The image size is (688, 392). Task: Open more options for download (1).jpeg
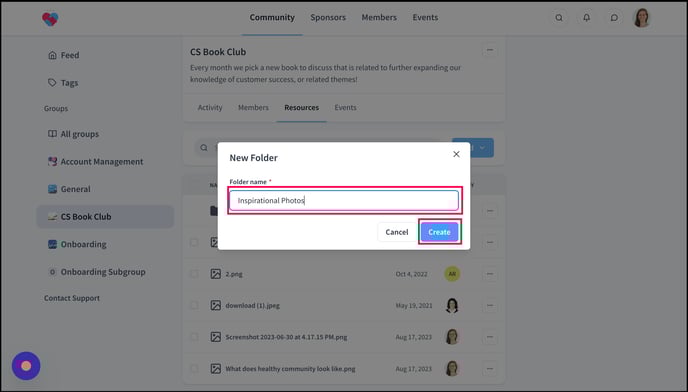pos(490,306)
